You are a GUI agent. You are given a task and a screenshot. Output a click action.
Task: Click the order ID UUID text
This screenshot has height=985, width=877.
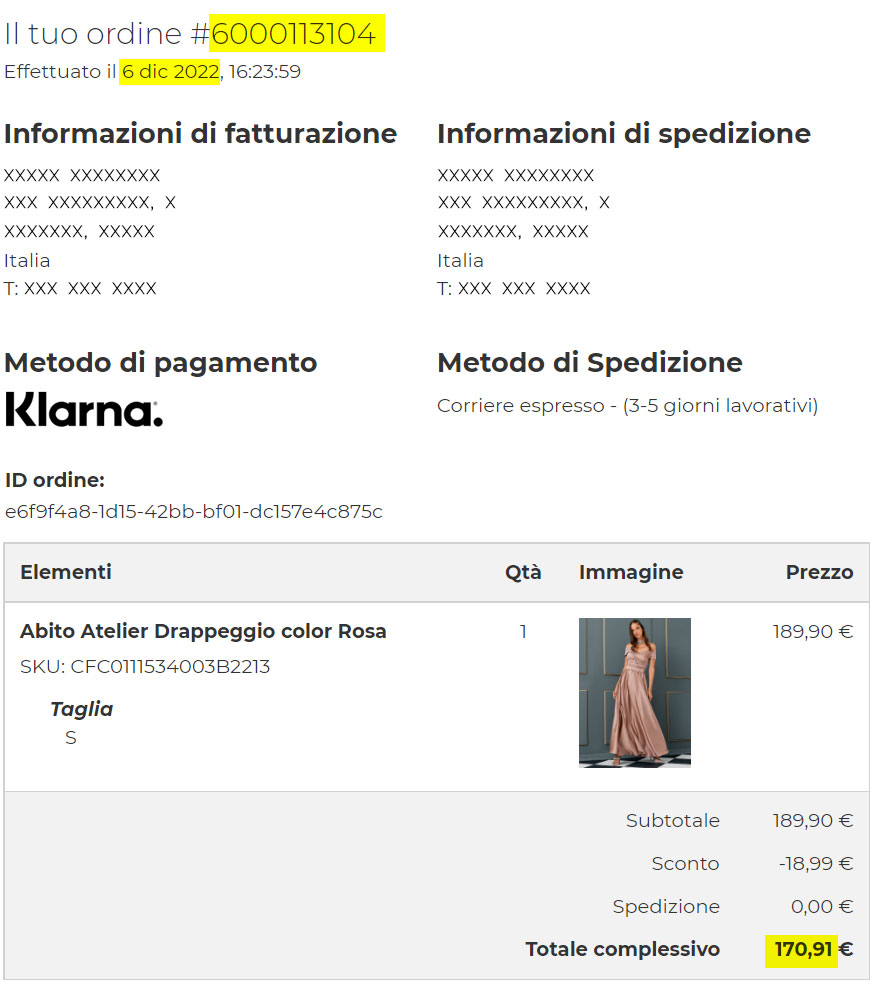coord(193,511)
